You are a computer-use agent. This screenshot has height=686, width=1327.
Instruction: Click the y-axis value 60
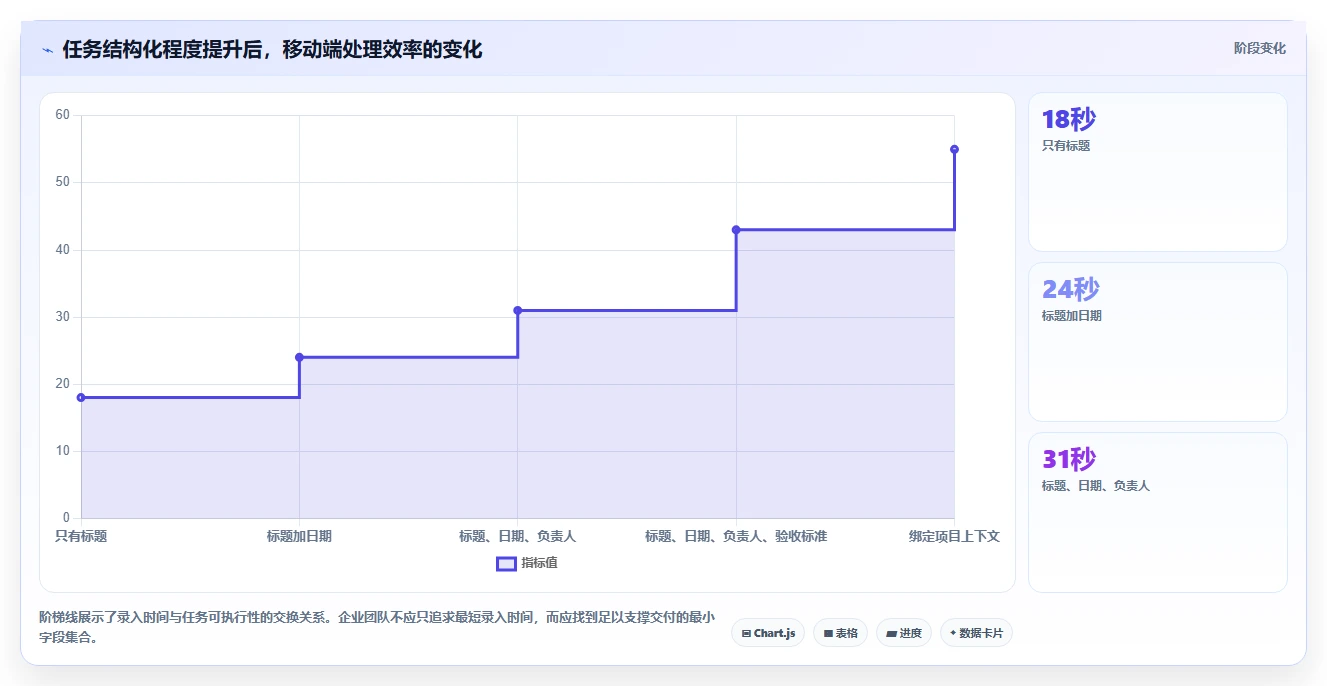click(x=62, y=115)
